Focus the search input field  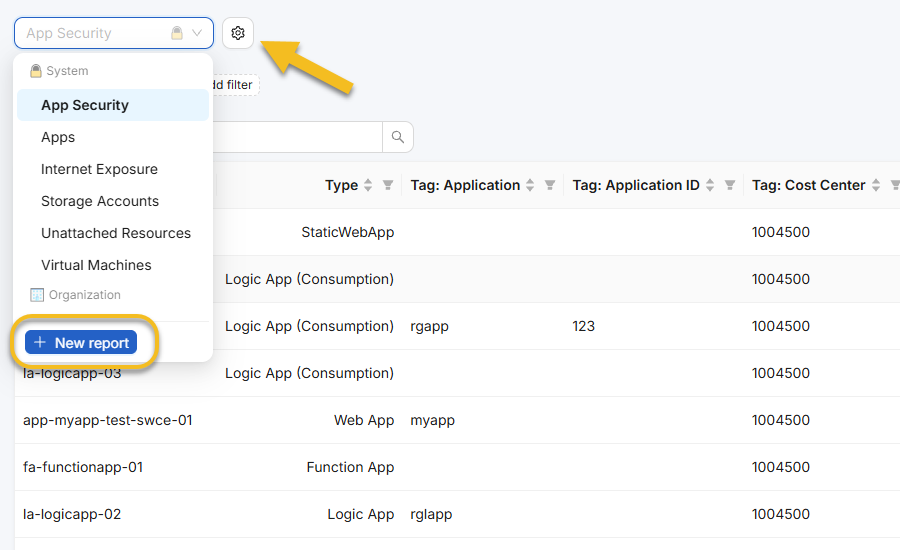[297, 137]
